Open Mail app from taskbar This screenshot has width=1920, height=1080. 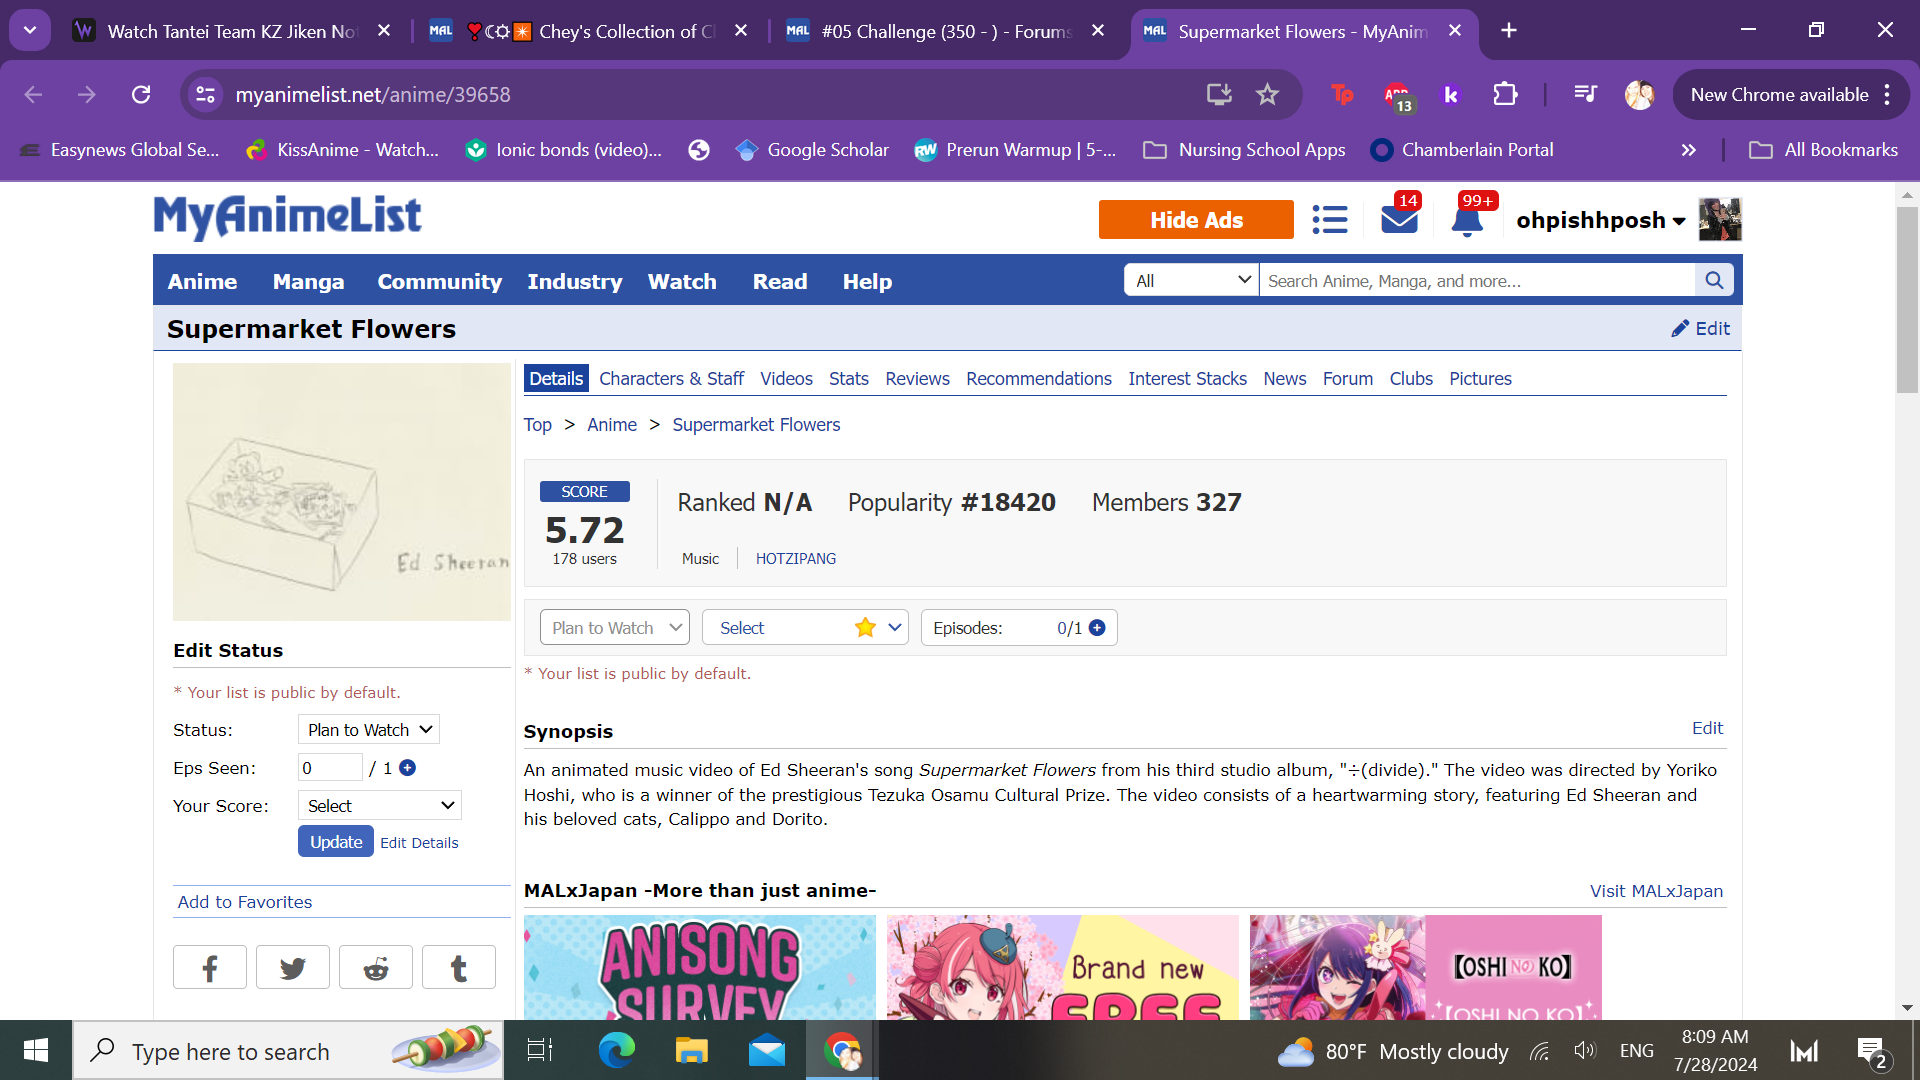pyautogui.click(x=767, y=1051)
